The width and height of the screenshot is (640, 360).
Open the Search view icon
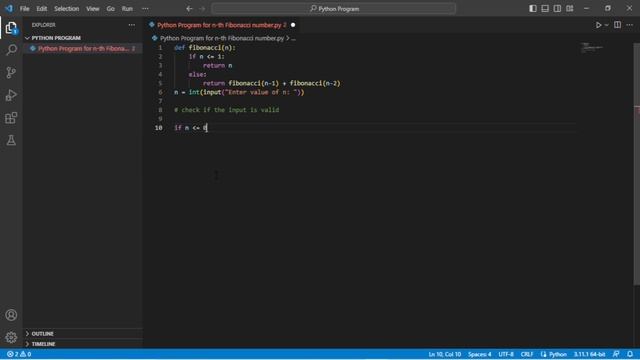point(11,50)
